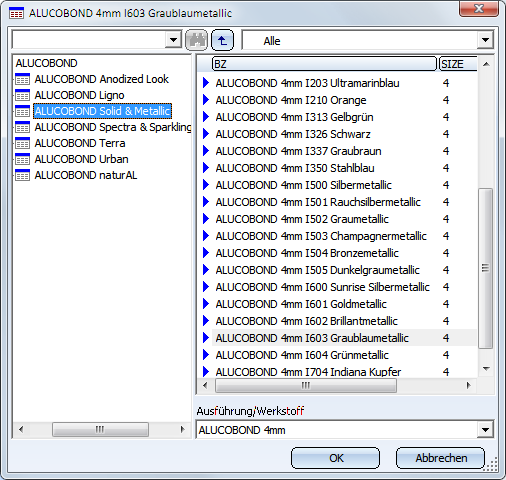Click the up arrow of the list's vertical scrollbar
Viewport: 506px width, 480px height.
(486, 64)
